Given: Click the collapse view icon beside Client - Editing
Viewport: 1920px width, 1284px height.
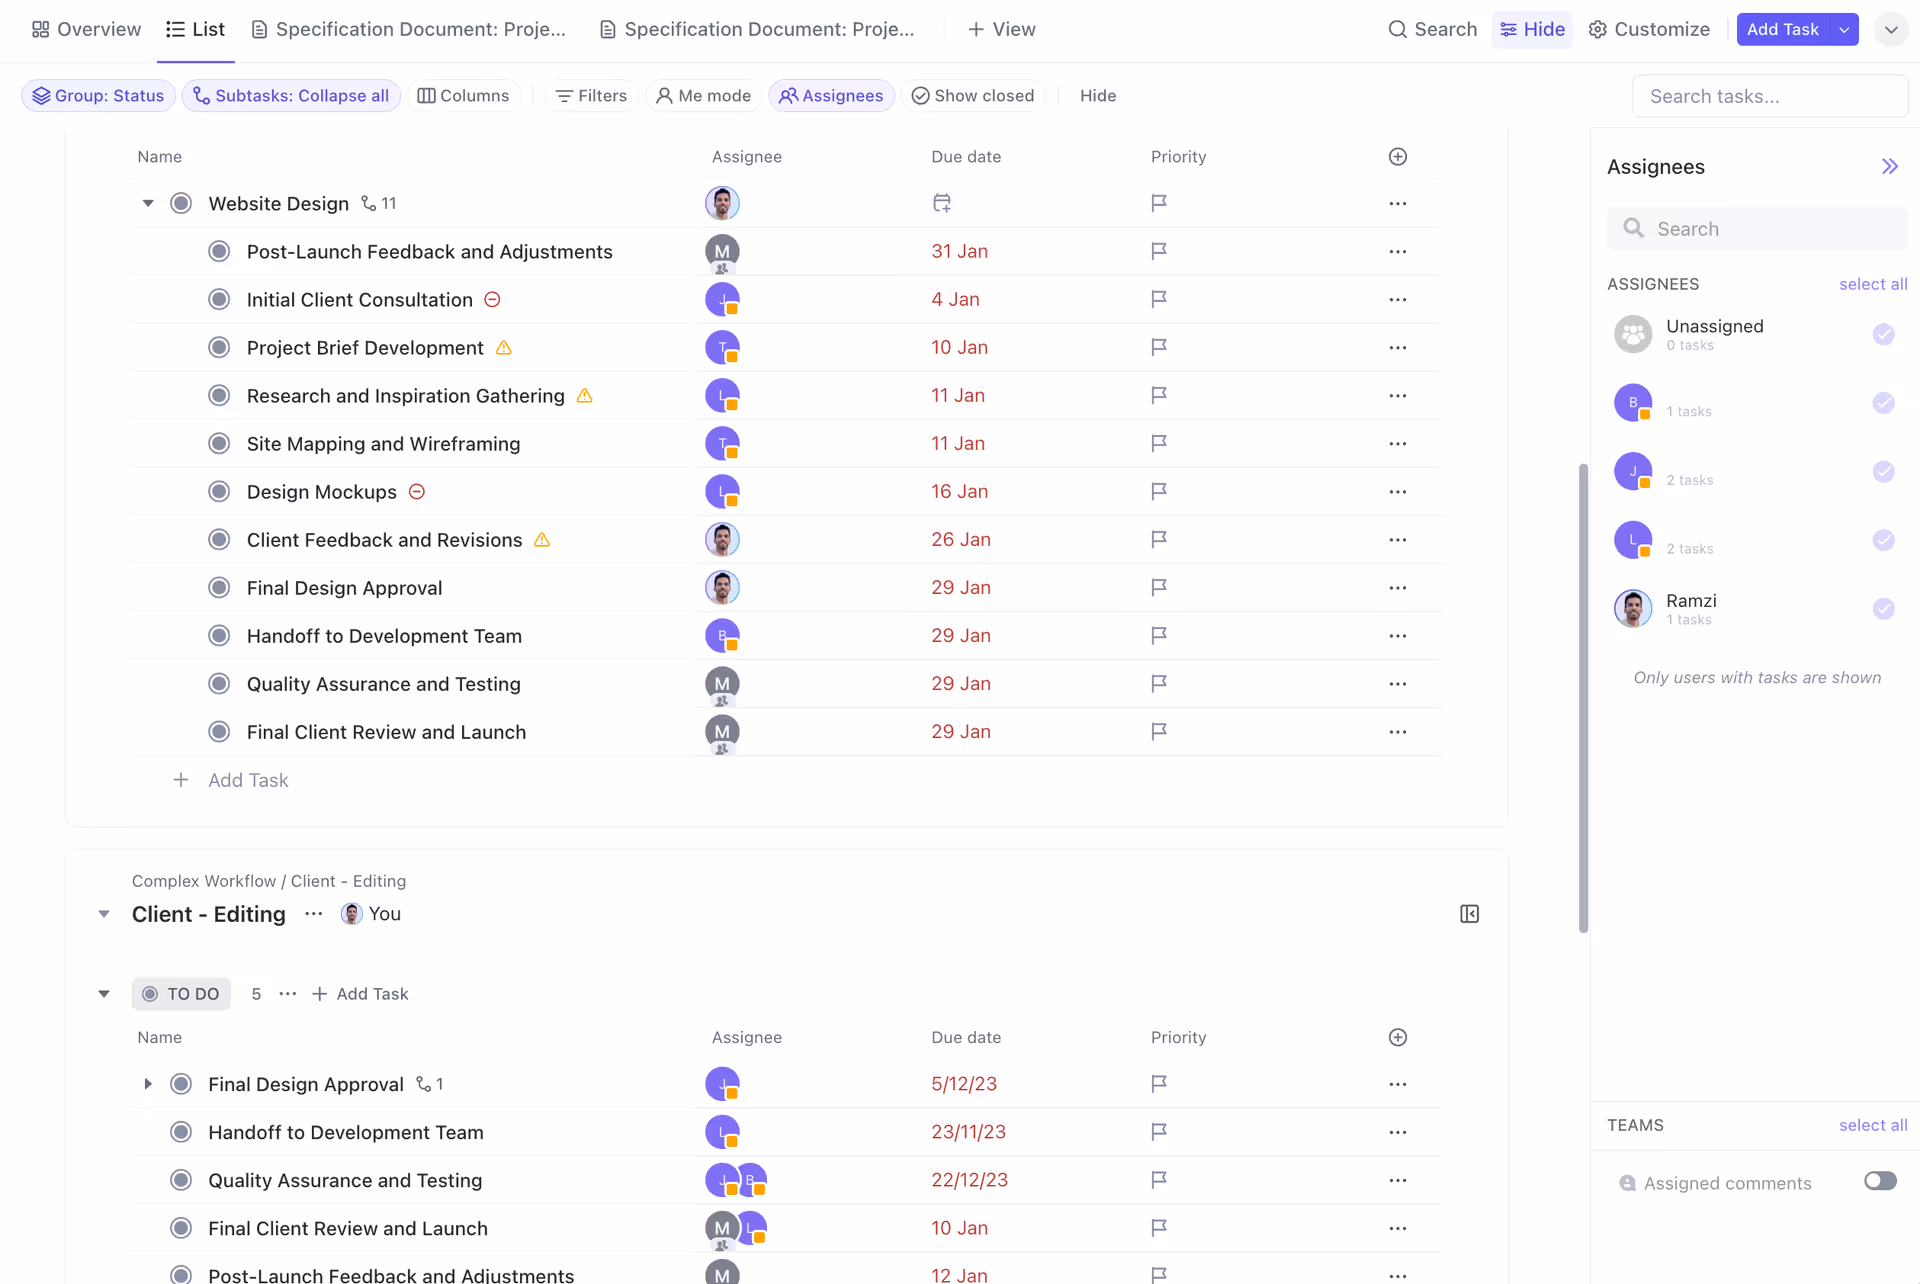Looking at the screenshot, I should tap(1468, 913).
